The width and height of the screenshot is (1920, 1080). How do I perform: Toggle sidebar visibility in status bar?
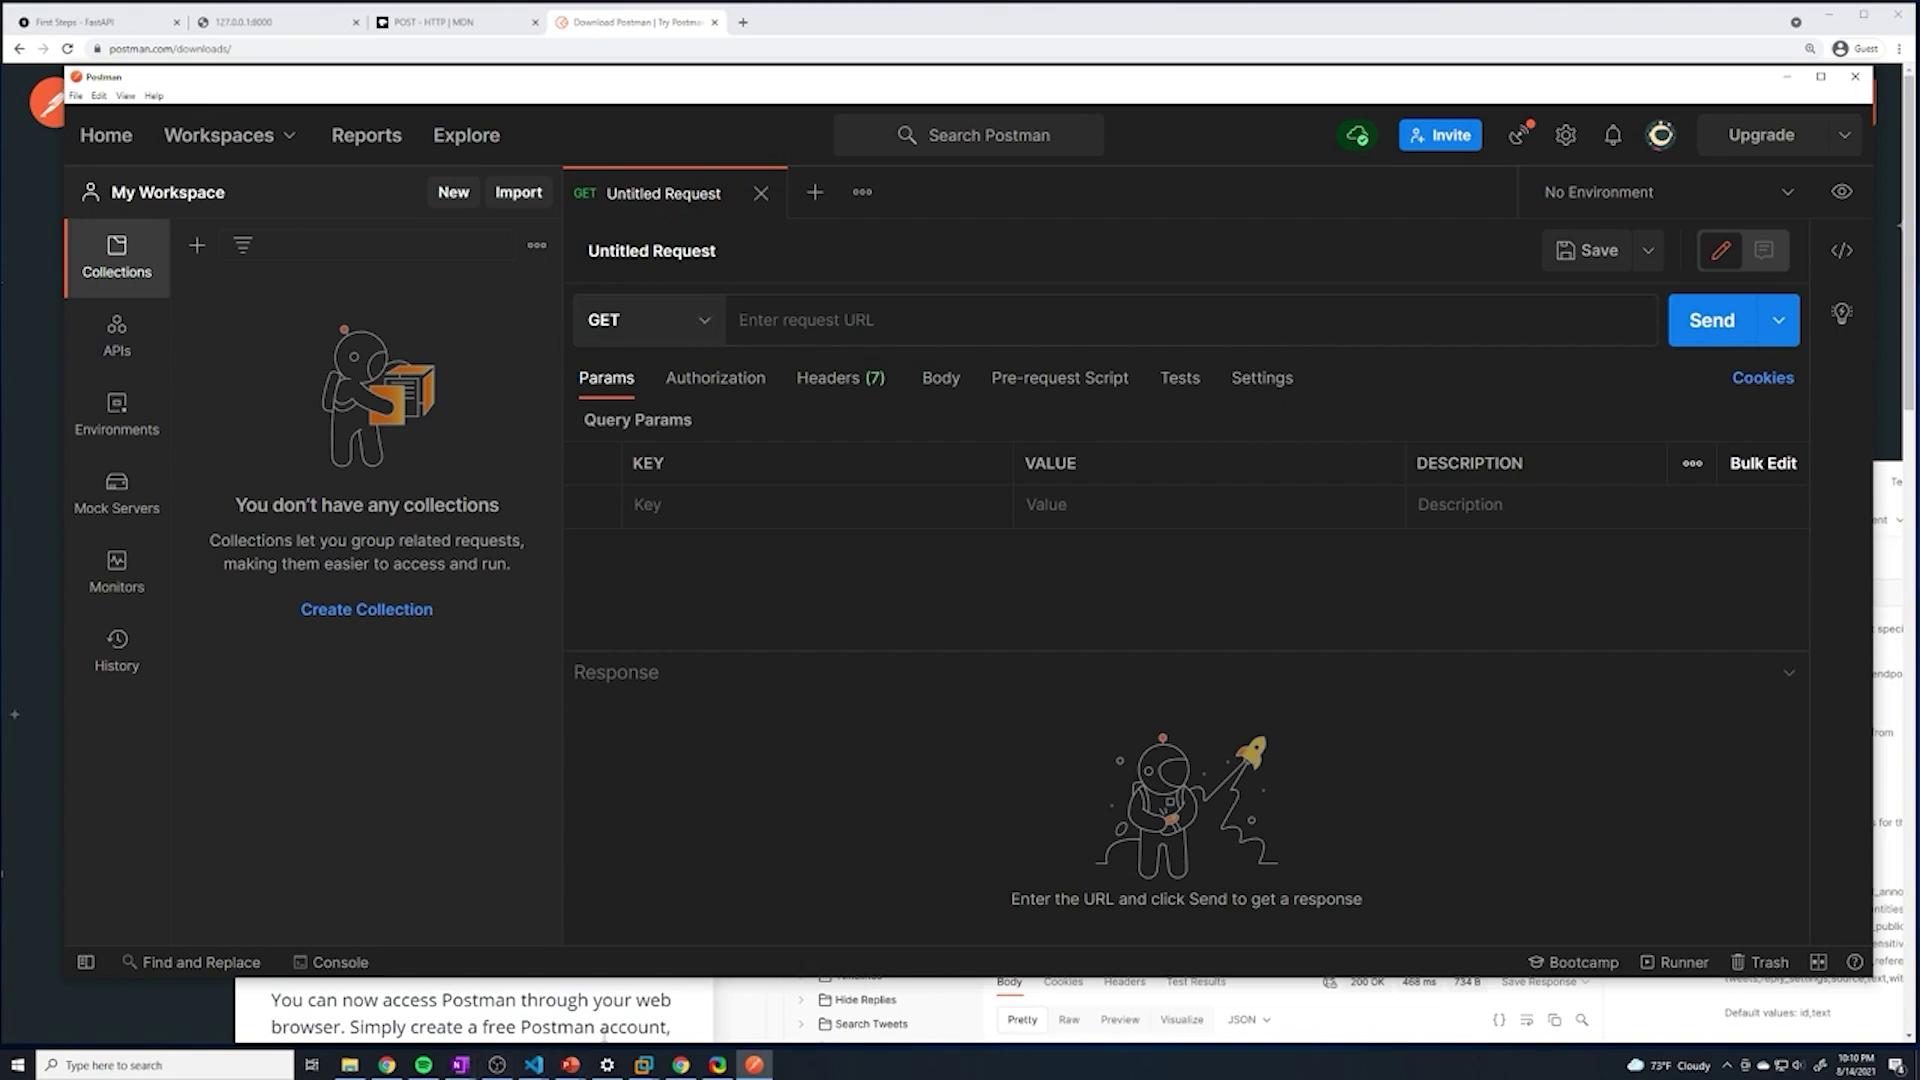[86, 962]
